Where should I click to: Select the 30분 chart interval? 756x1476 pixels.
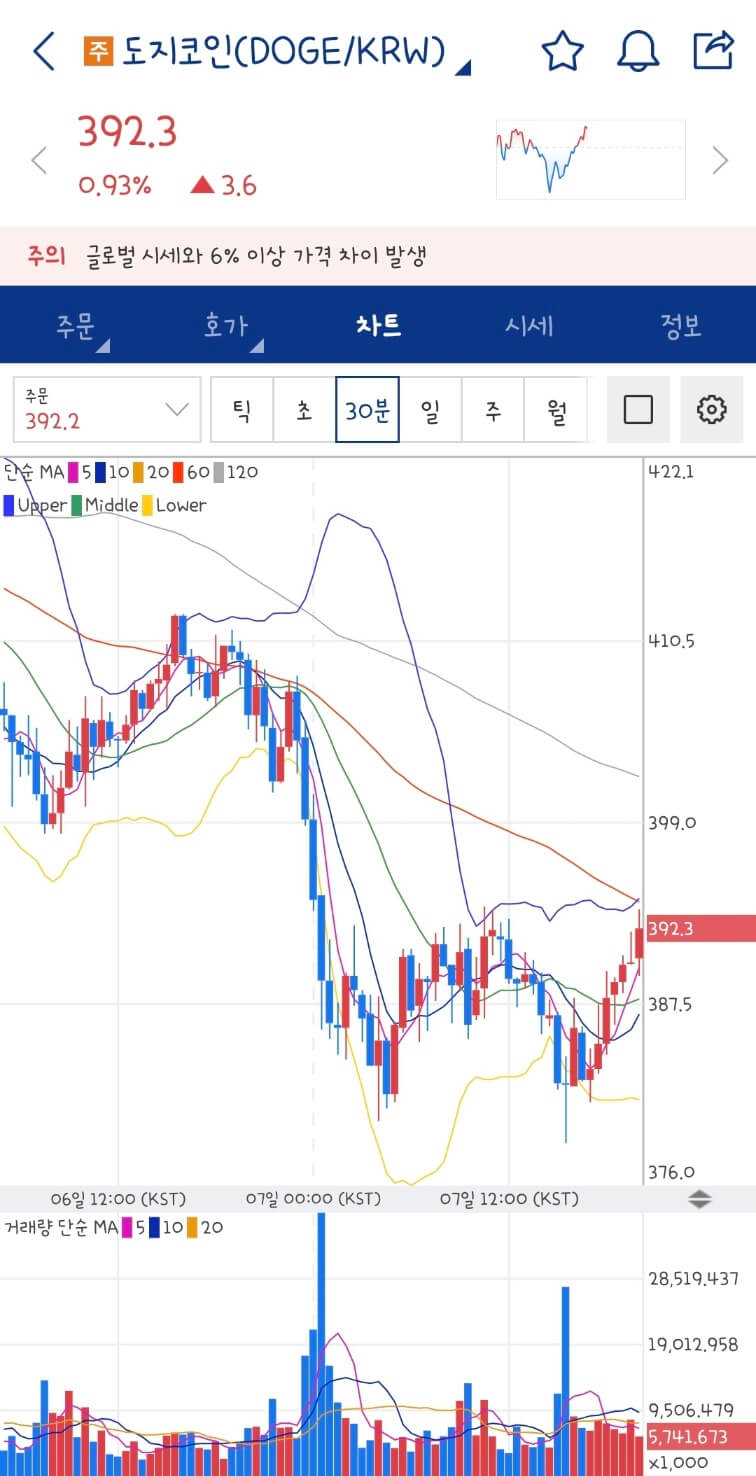[367, 409]
